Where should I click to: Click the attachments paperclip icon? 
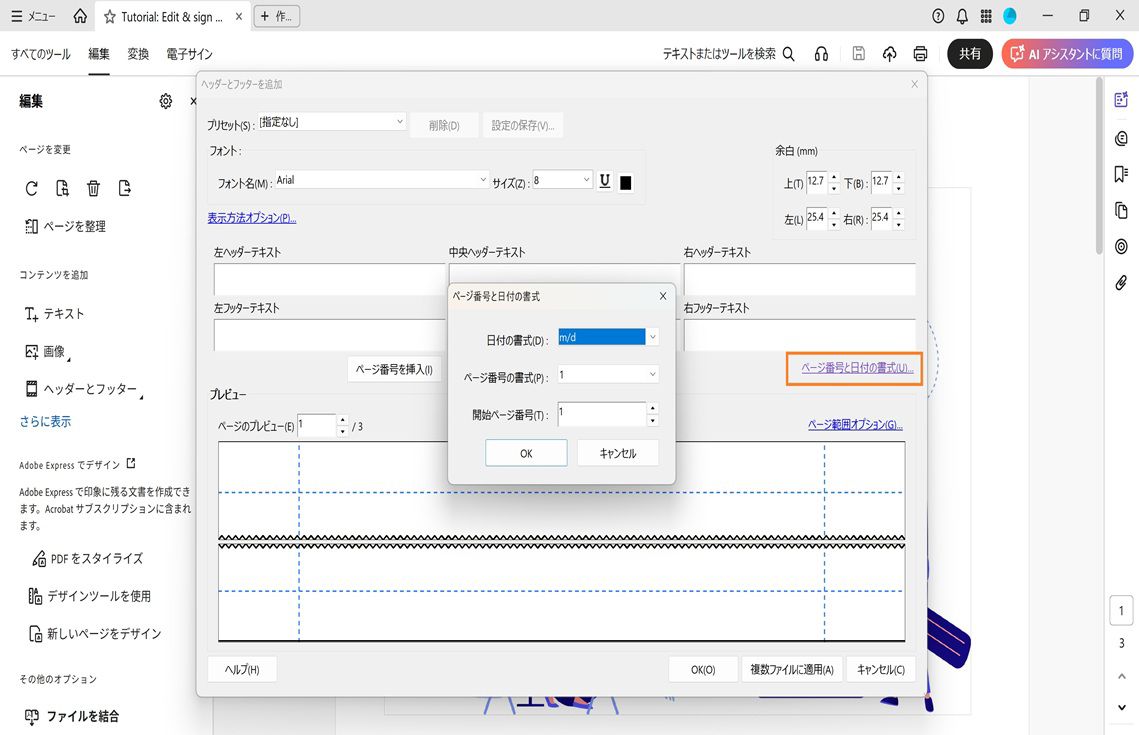point(1121,283)
